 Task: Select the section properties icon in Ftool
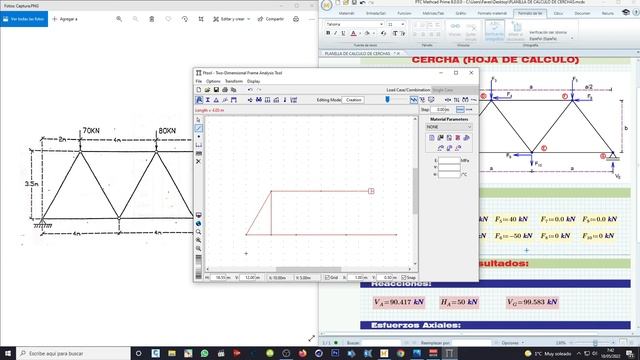pyautogui.click(x=208, y=100)
